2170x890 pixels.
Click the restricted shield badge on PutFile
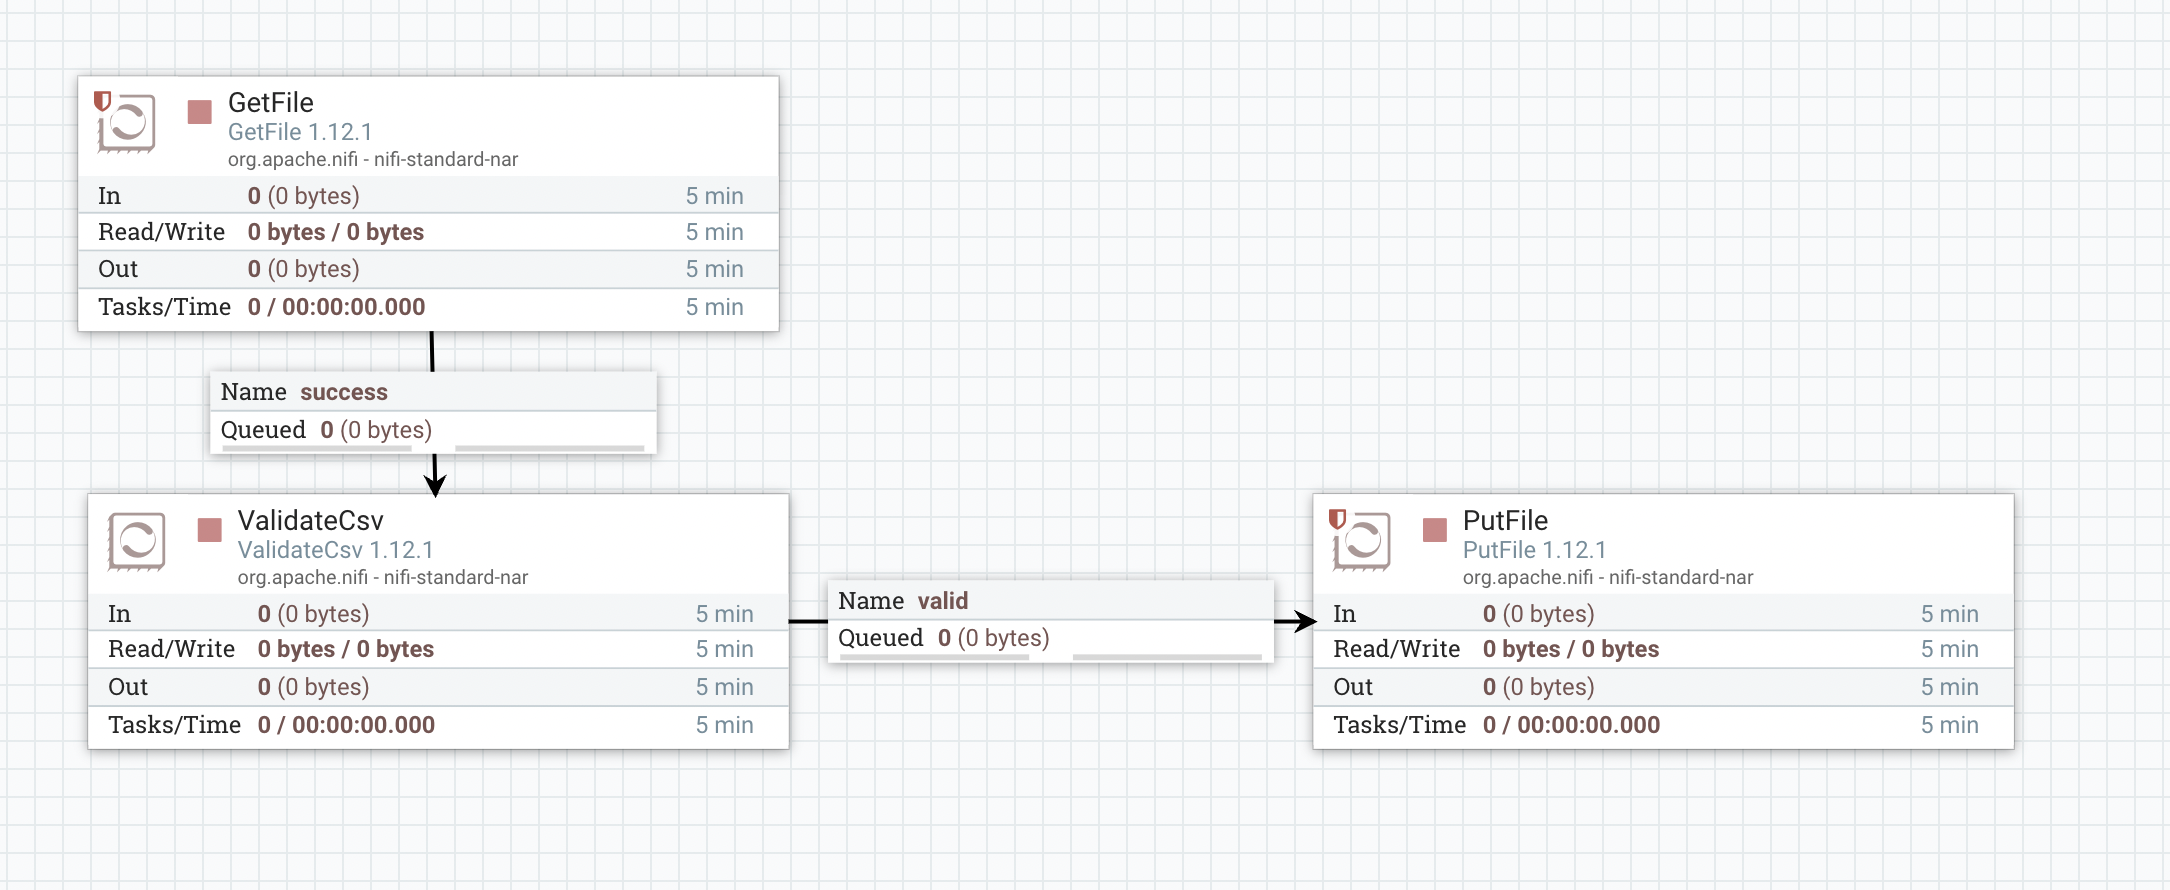(x=1337, y=519)
